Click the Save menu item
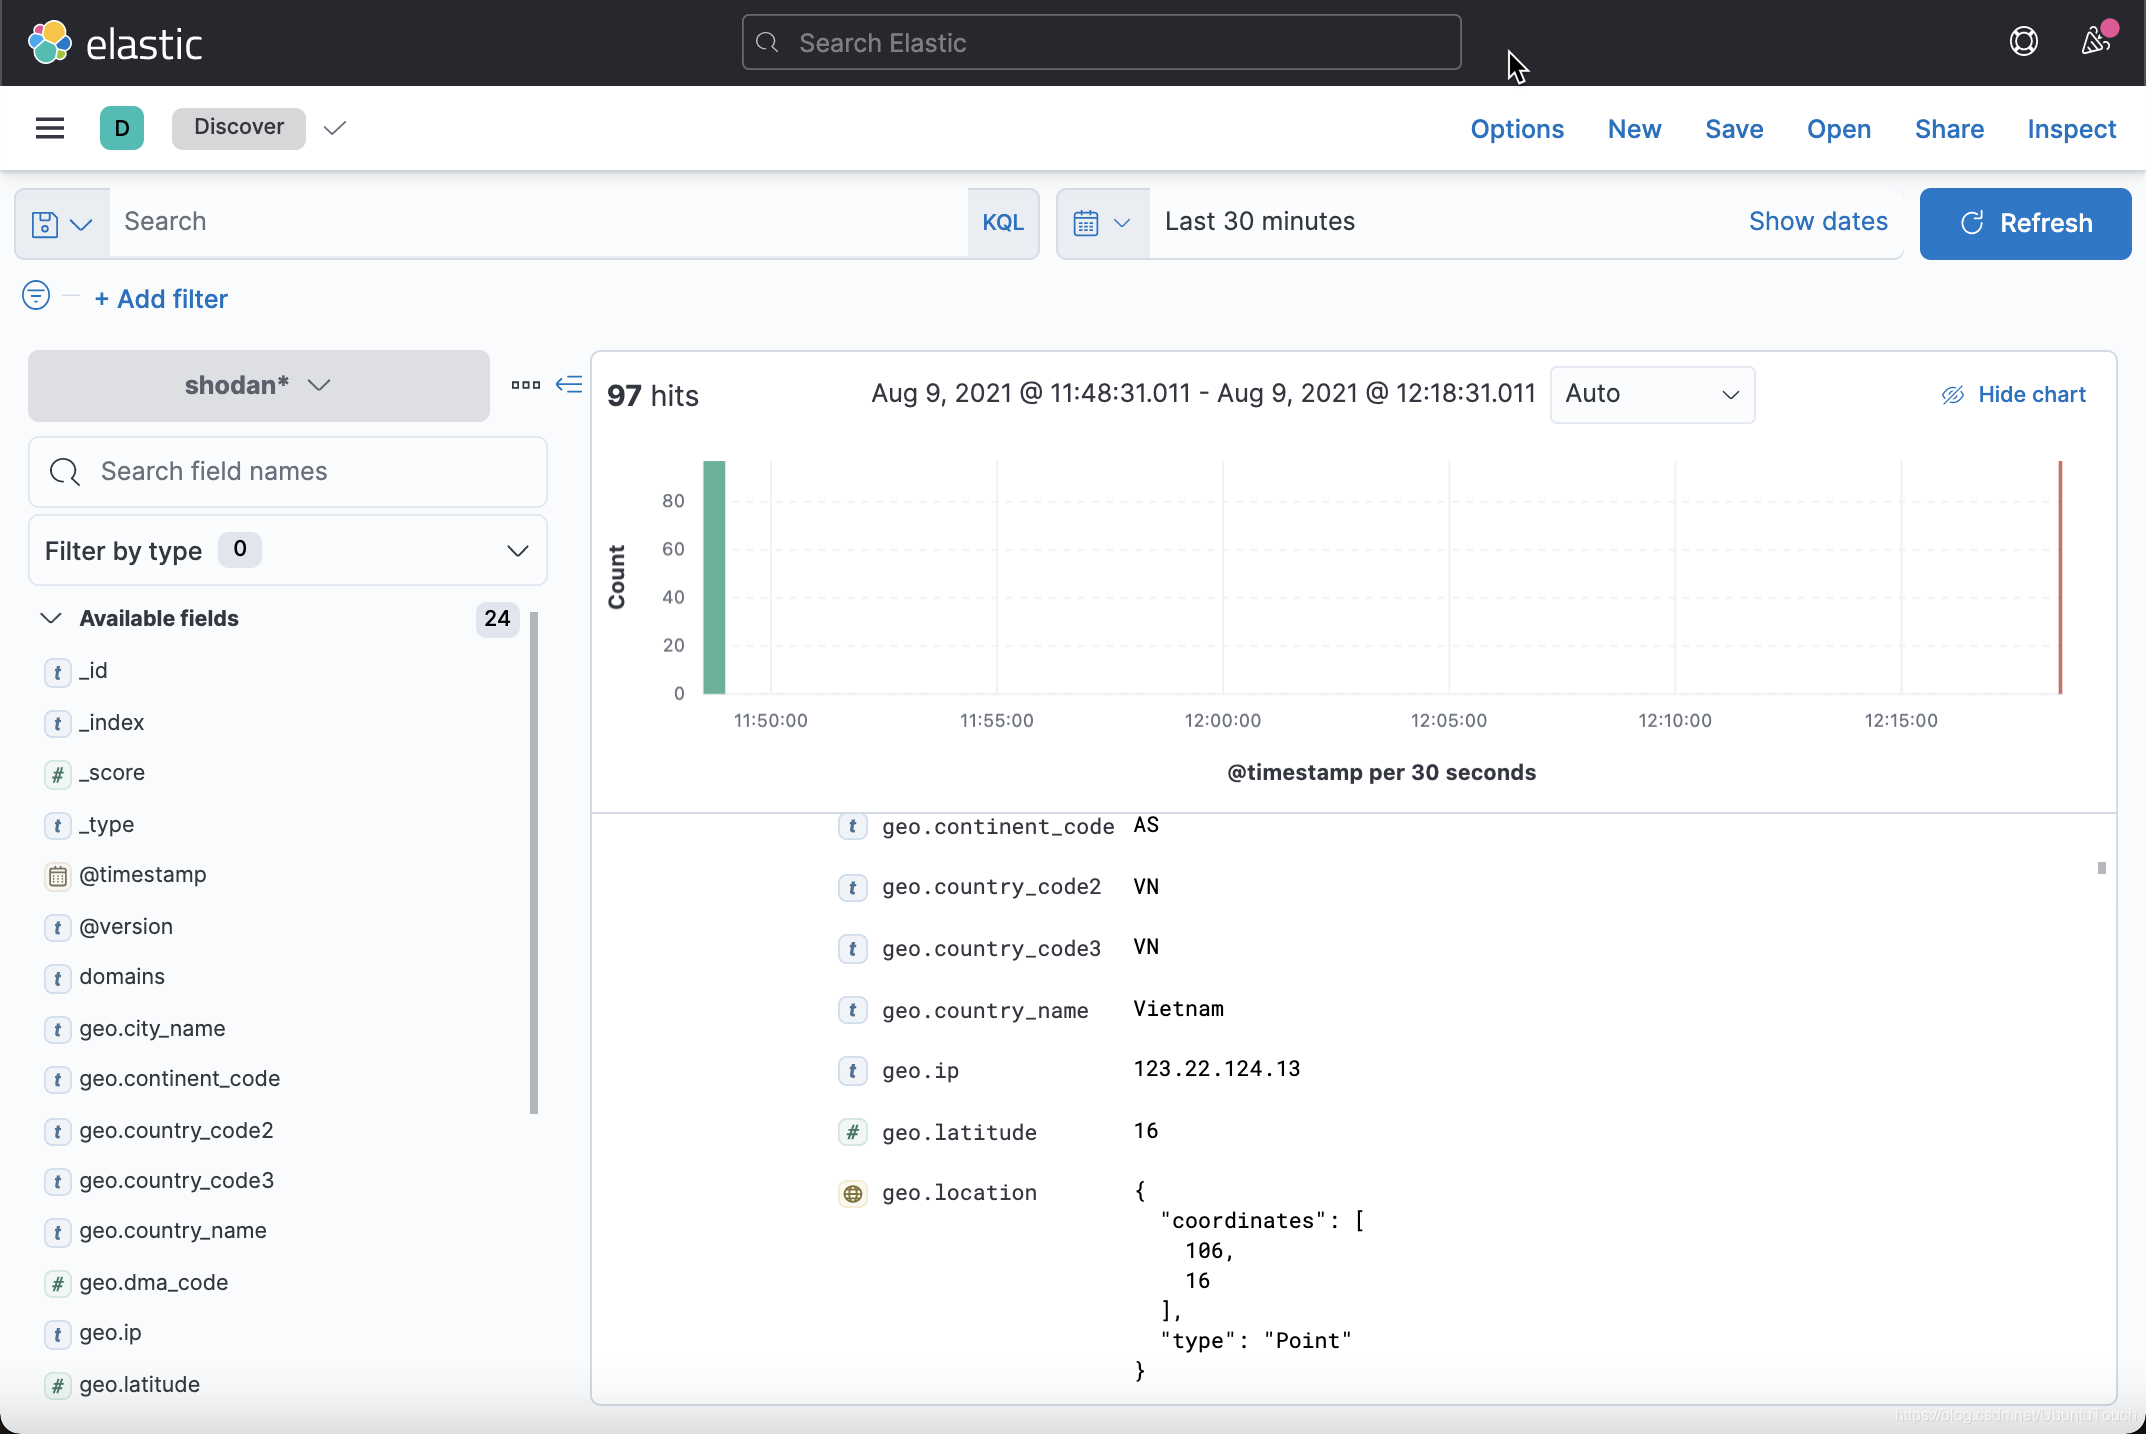Image resolution: width=2146 pixels, height=1434 pixels. click(1733, 128)
